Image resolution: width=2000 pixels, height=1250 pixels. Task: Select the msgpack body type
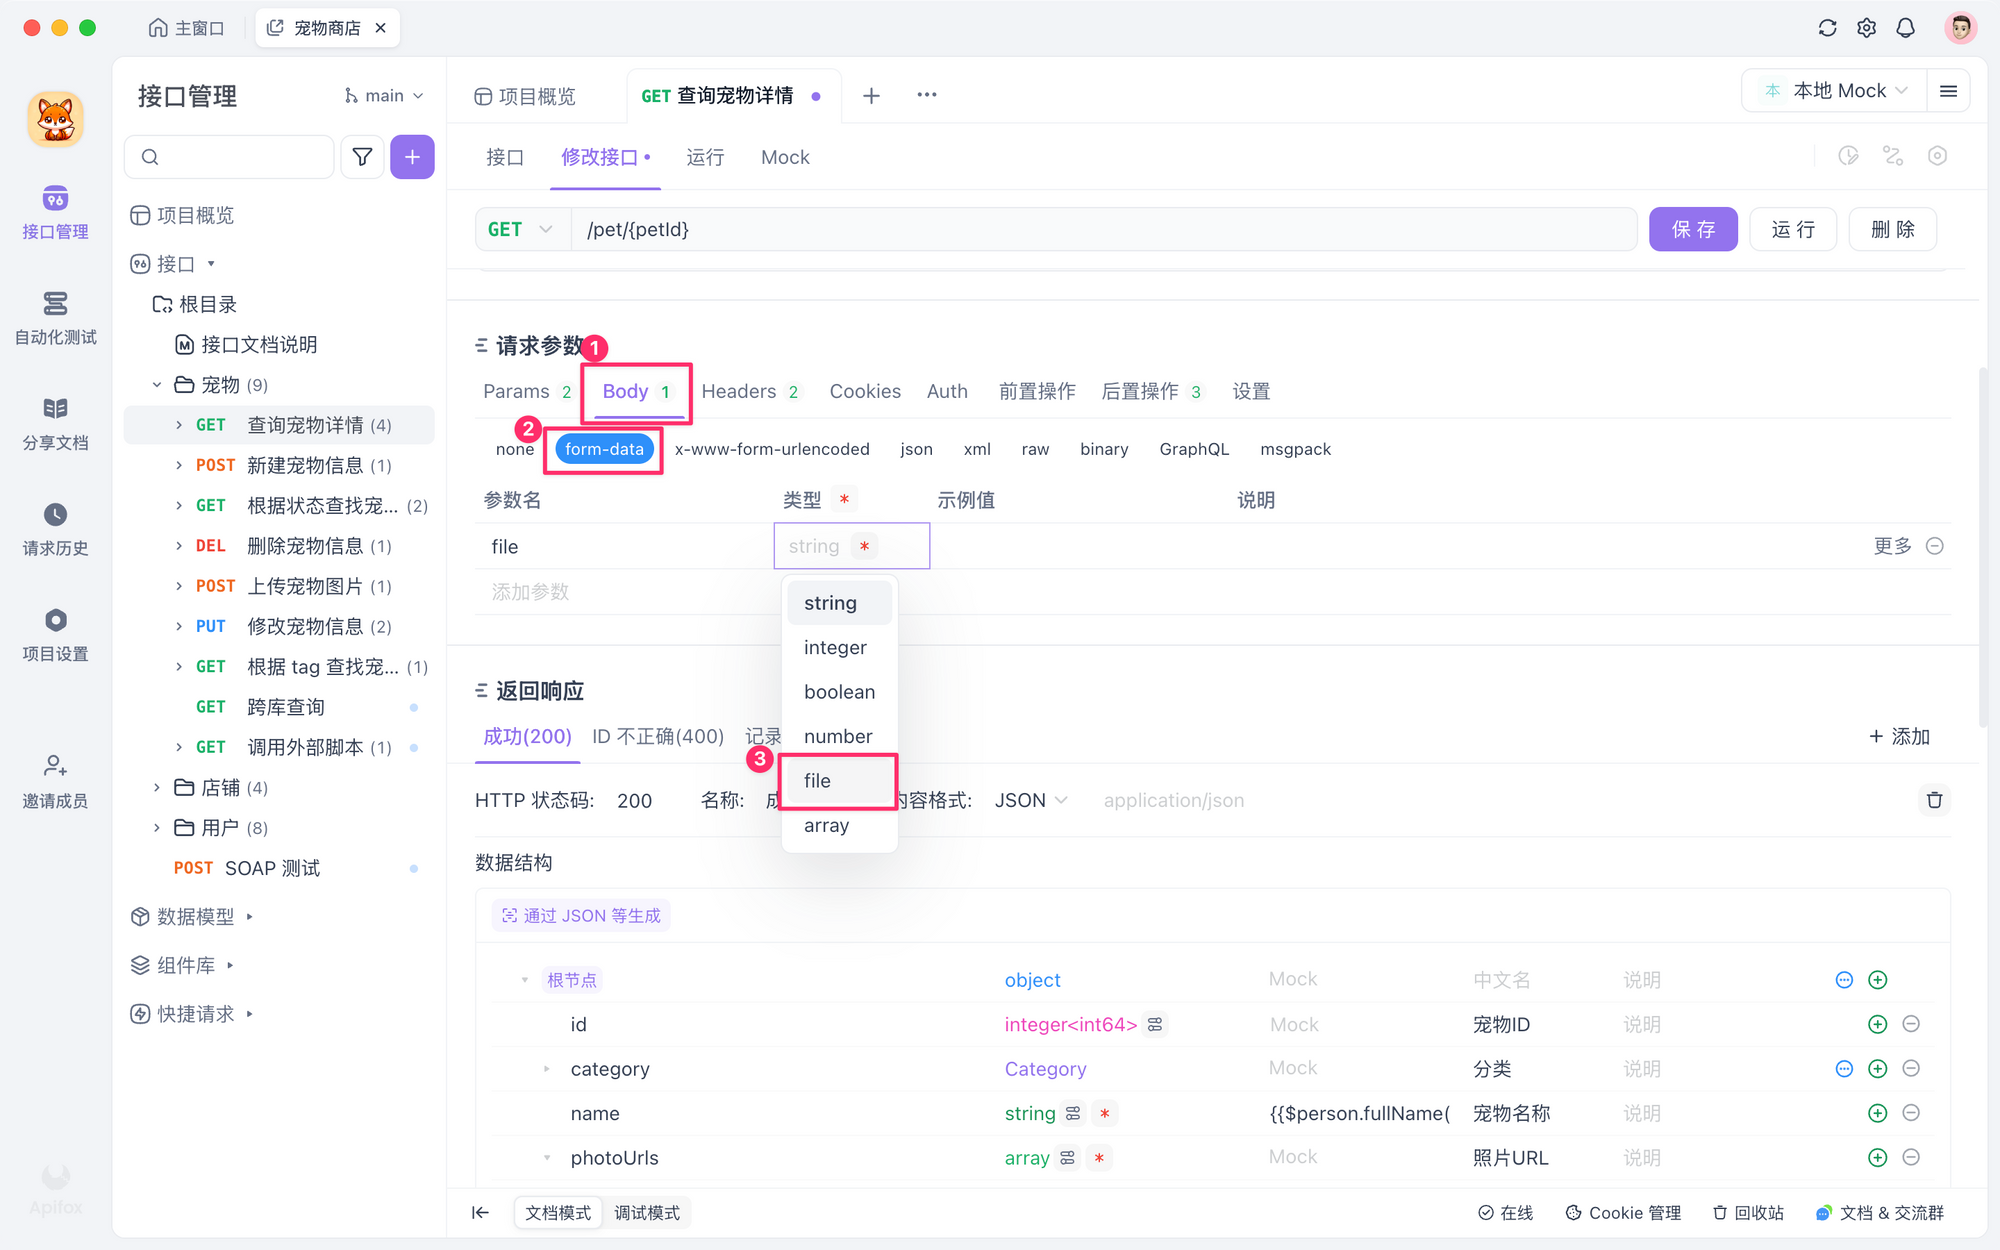coord(1295,450)
